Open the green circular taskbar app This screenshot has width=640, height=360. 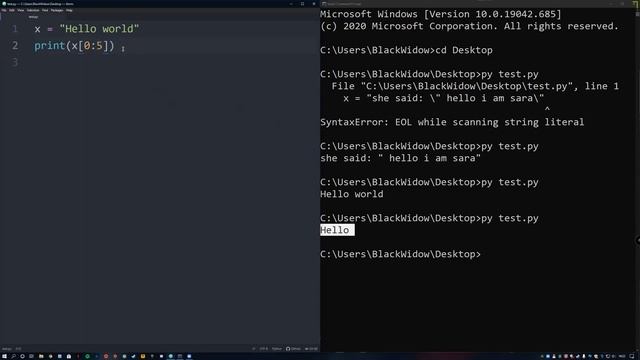87,356
